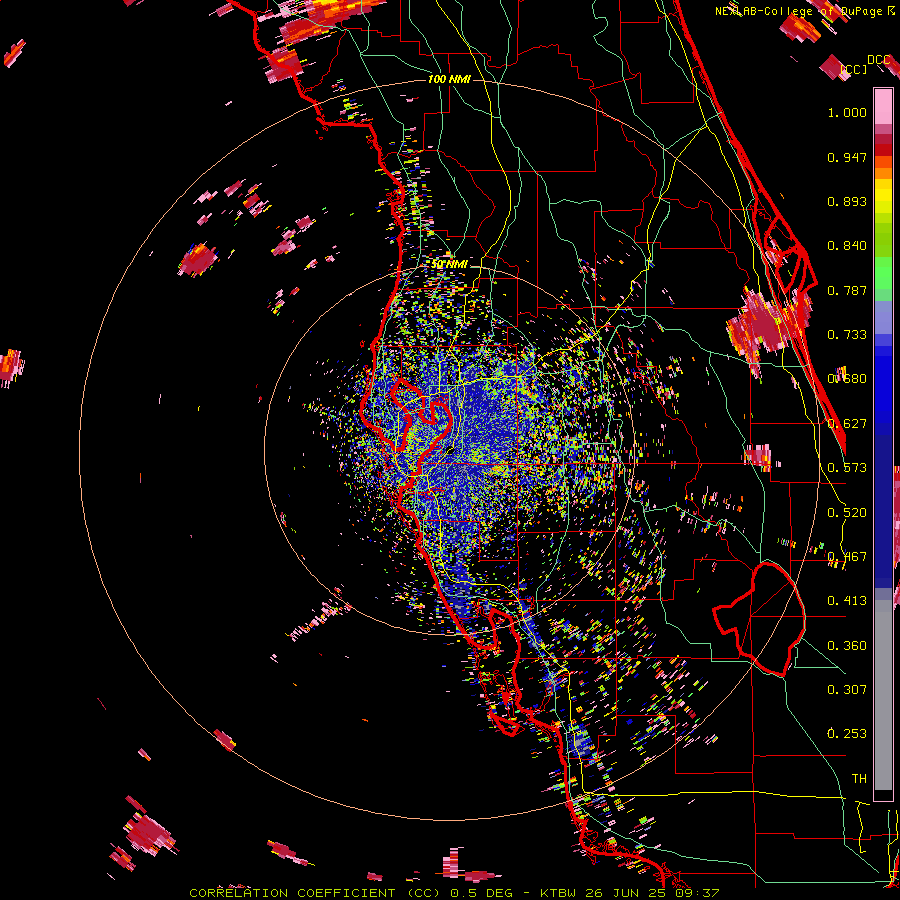This screenshot has width=900, height=900.
Task: Select the 1.000 color scale value
Action: point(847,112)
